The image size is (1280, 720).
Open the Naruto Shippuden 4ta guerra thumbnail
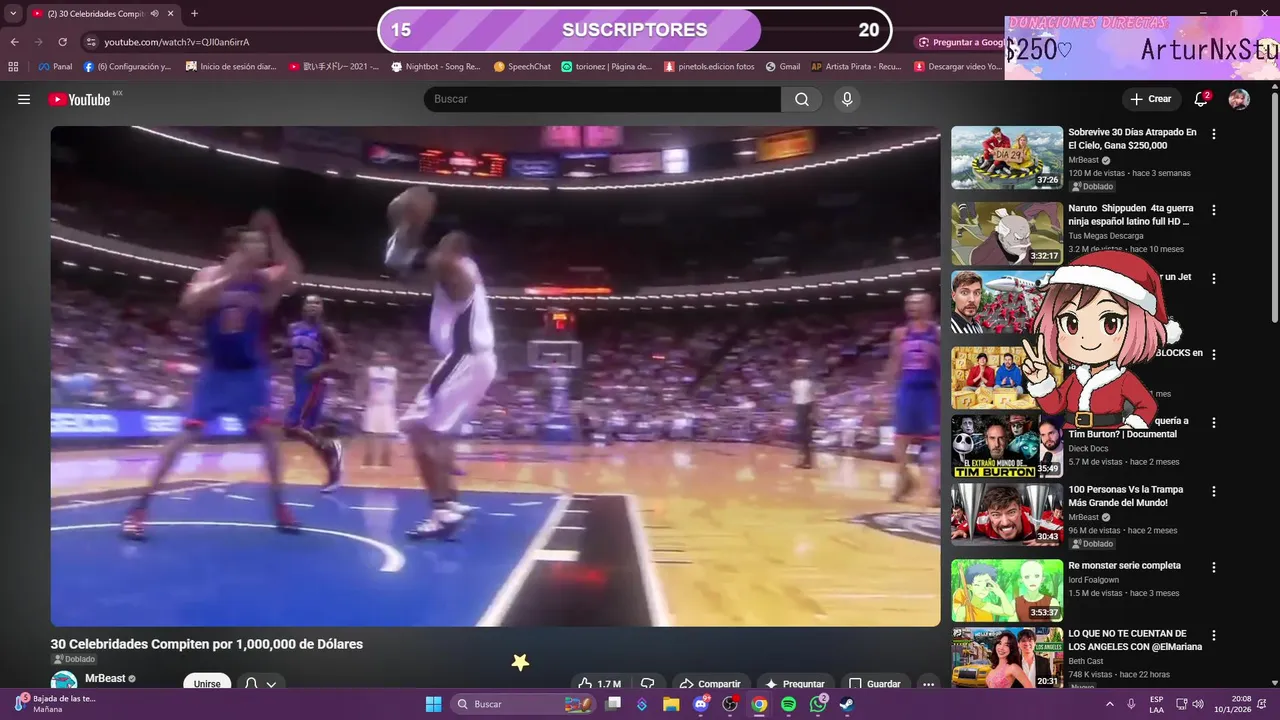pyautogui.click(x=1006, y=233)
